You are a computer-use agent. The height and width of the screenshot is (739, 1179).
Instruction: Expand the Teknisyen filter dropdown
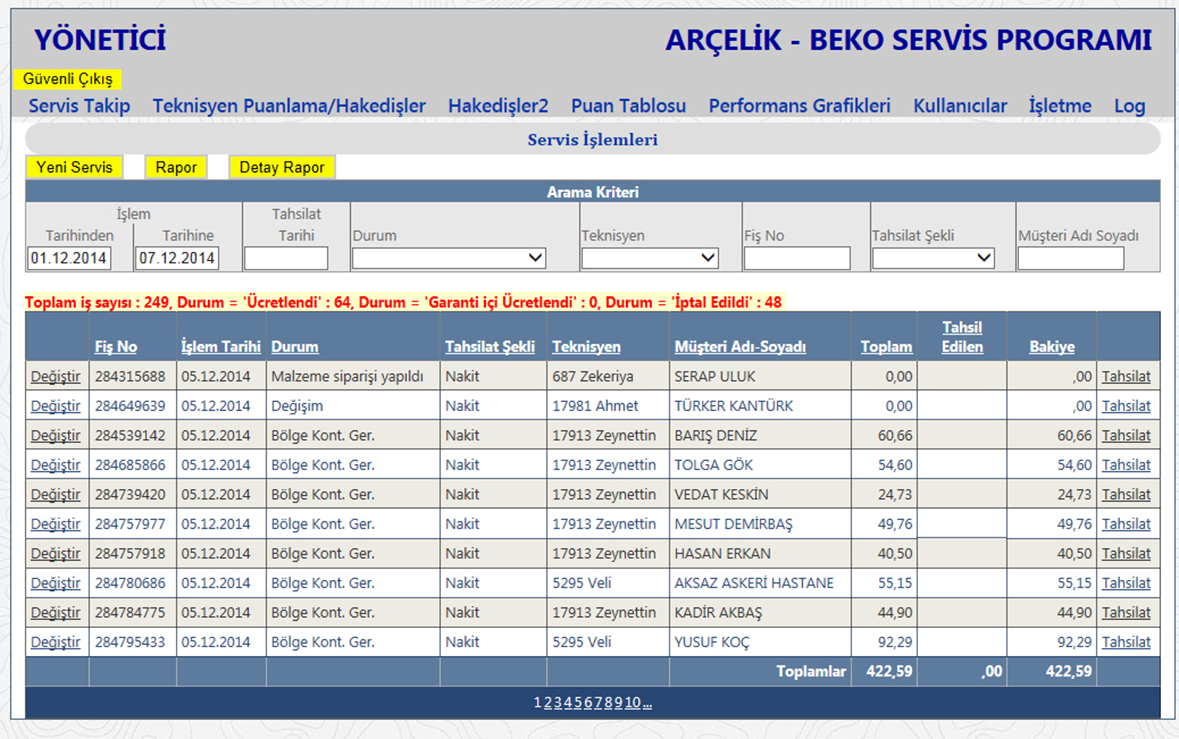pyautogui.click(x=650, y=258)
